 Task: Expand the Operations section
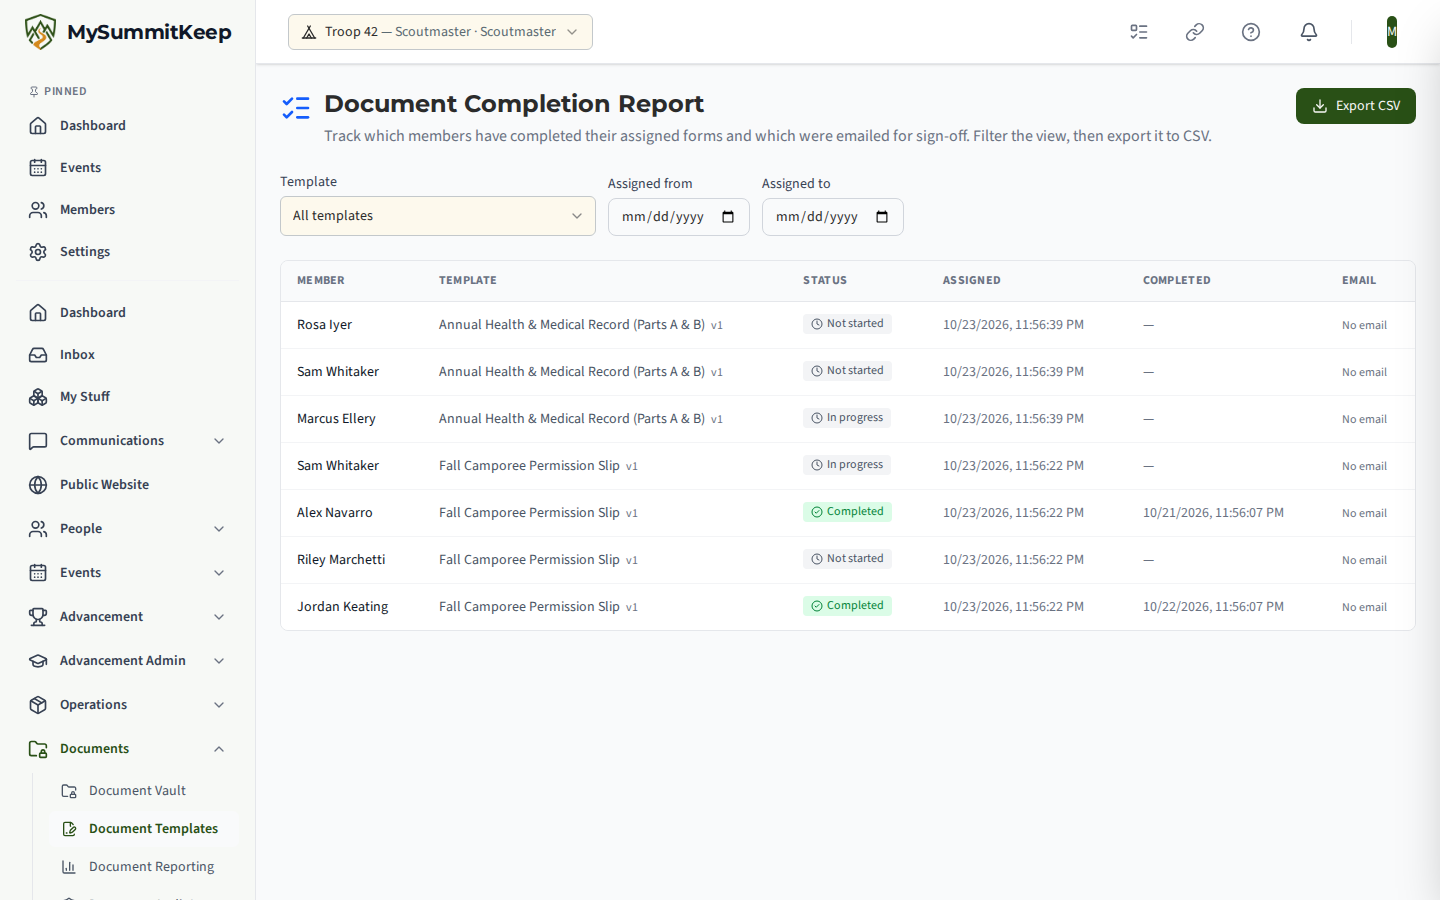coord(127,705)
